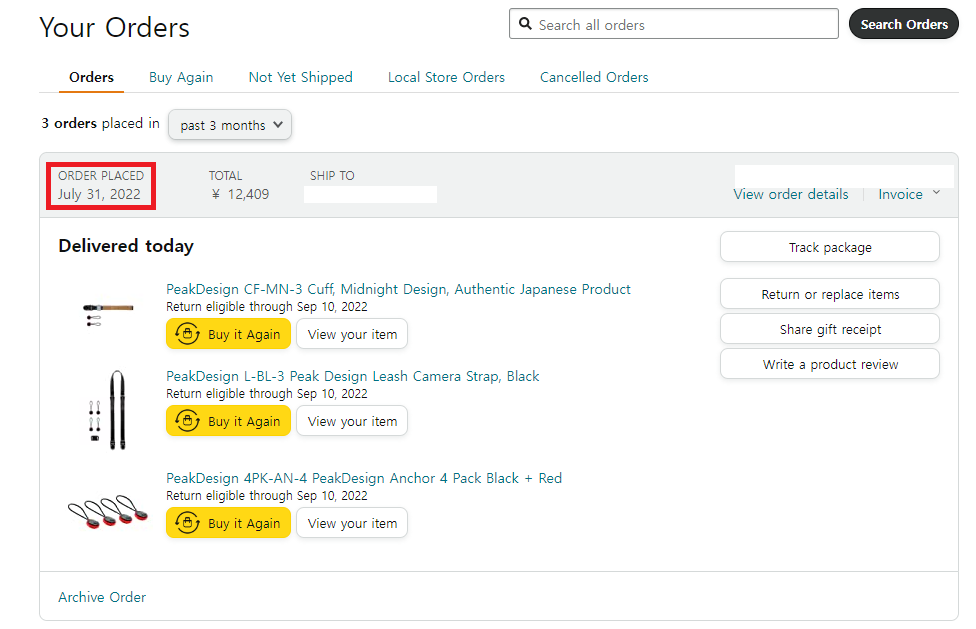View your item for the Cuff
976x629 pixels.
352,334
